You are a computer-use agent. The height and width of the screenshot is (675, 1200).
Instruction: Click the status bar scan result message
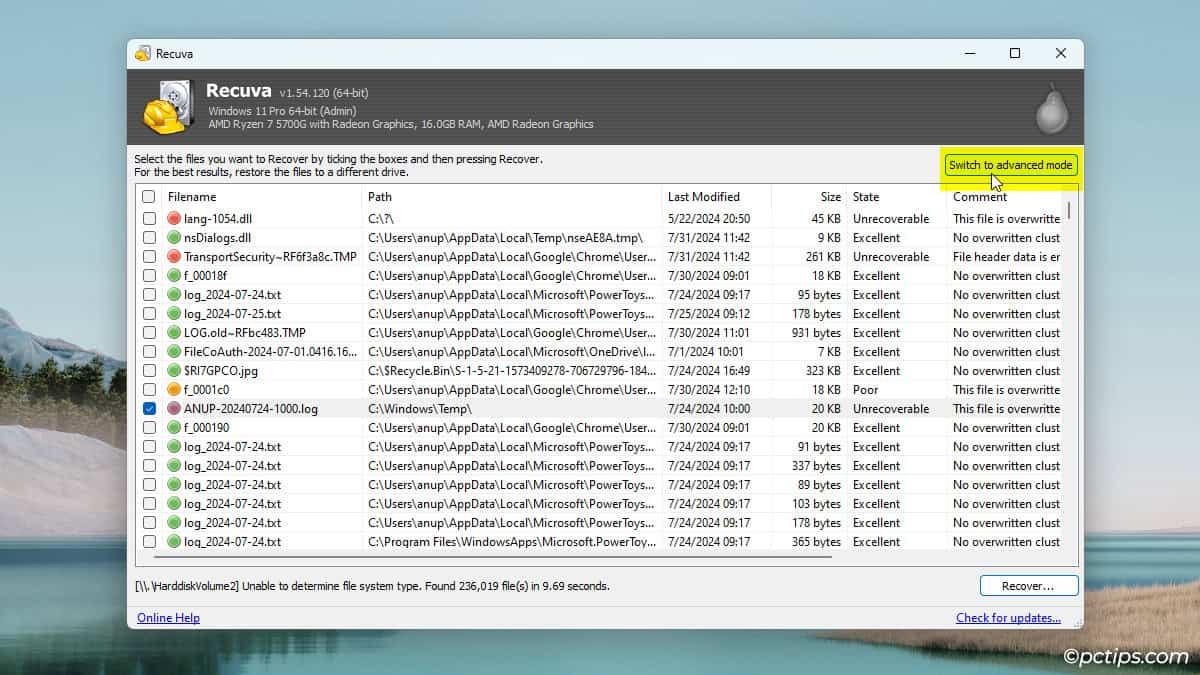(373, 586)
